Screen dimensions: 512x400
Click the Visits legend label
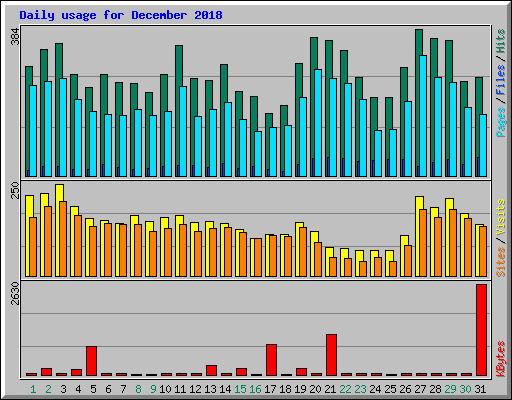point(501,217)
